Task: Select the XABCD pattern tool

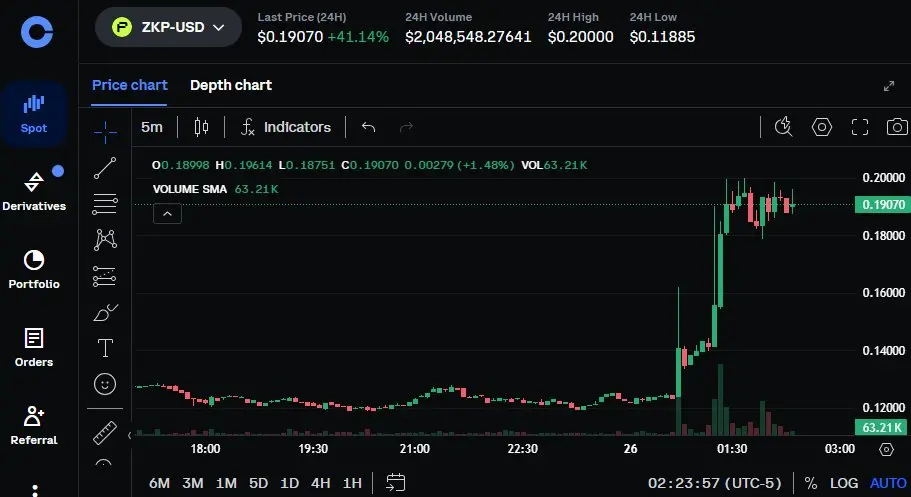Action: click(105, 239)
